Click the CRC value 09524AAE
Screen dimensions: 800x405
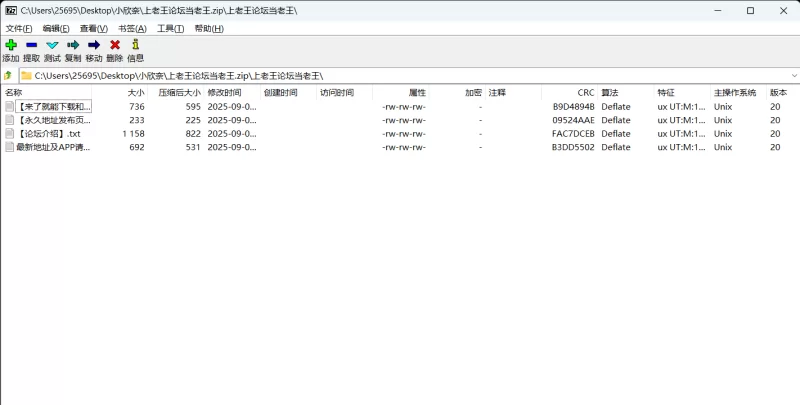pos(573,120)
